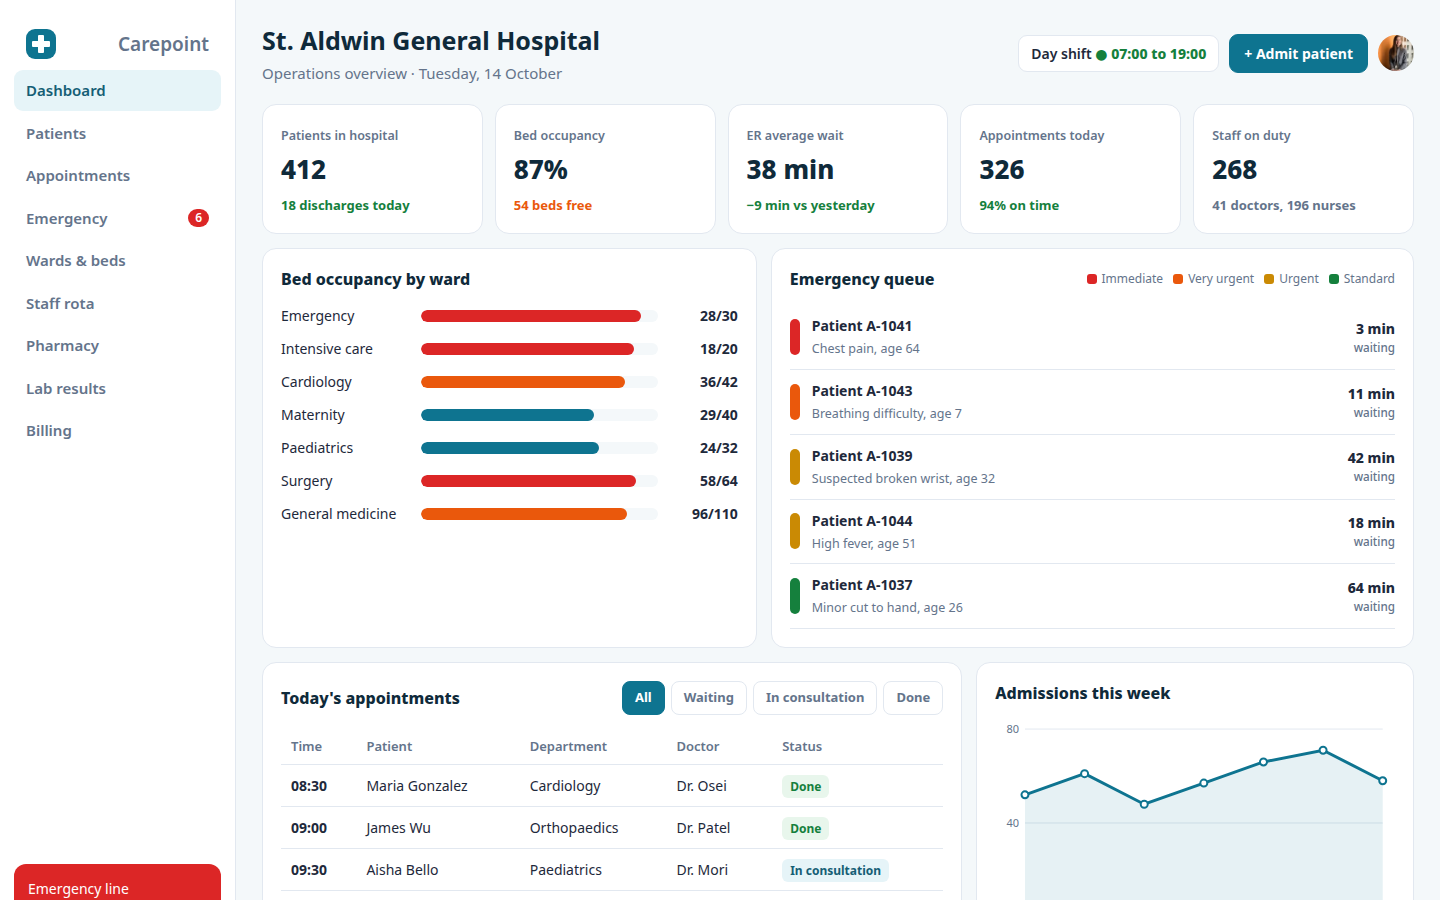Viewport: 1440px width, 900px height.
Task: Click the Staff on duty 268 card
Action: 1303,169
